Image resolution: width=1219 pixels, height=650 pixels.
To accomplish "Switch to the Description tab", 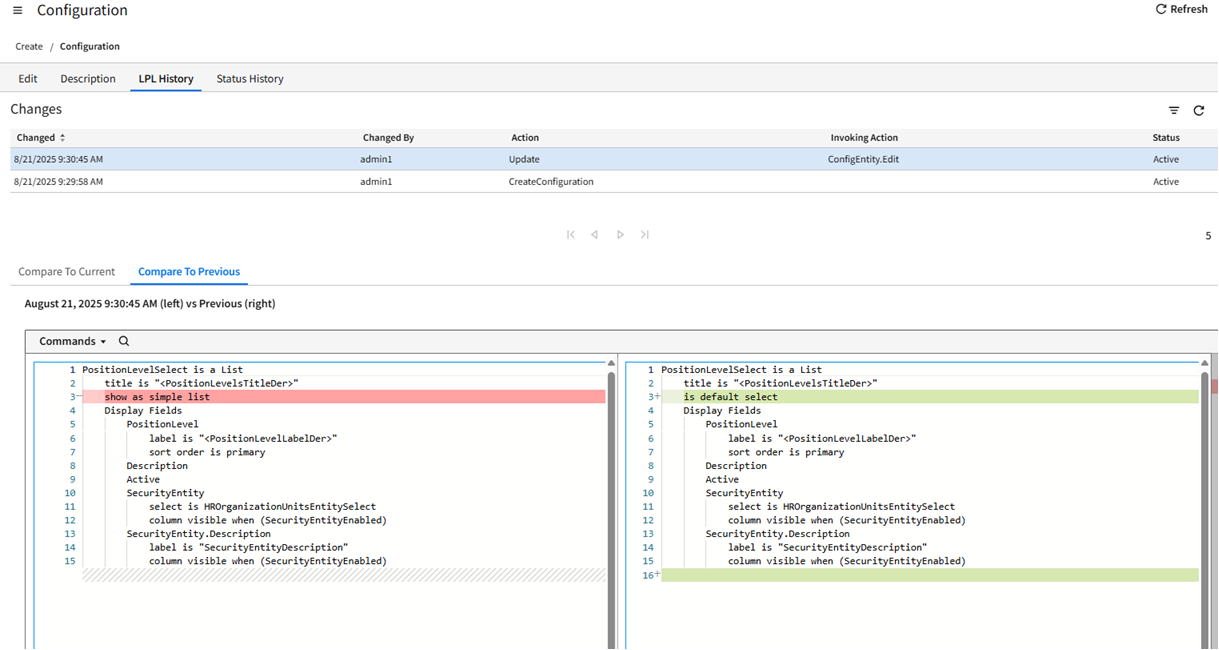I will [x=88, y=79].
